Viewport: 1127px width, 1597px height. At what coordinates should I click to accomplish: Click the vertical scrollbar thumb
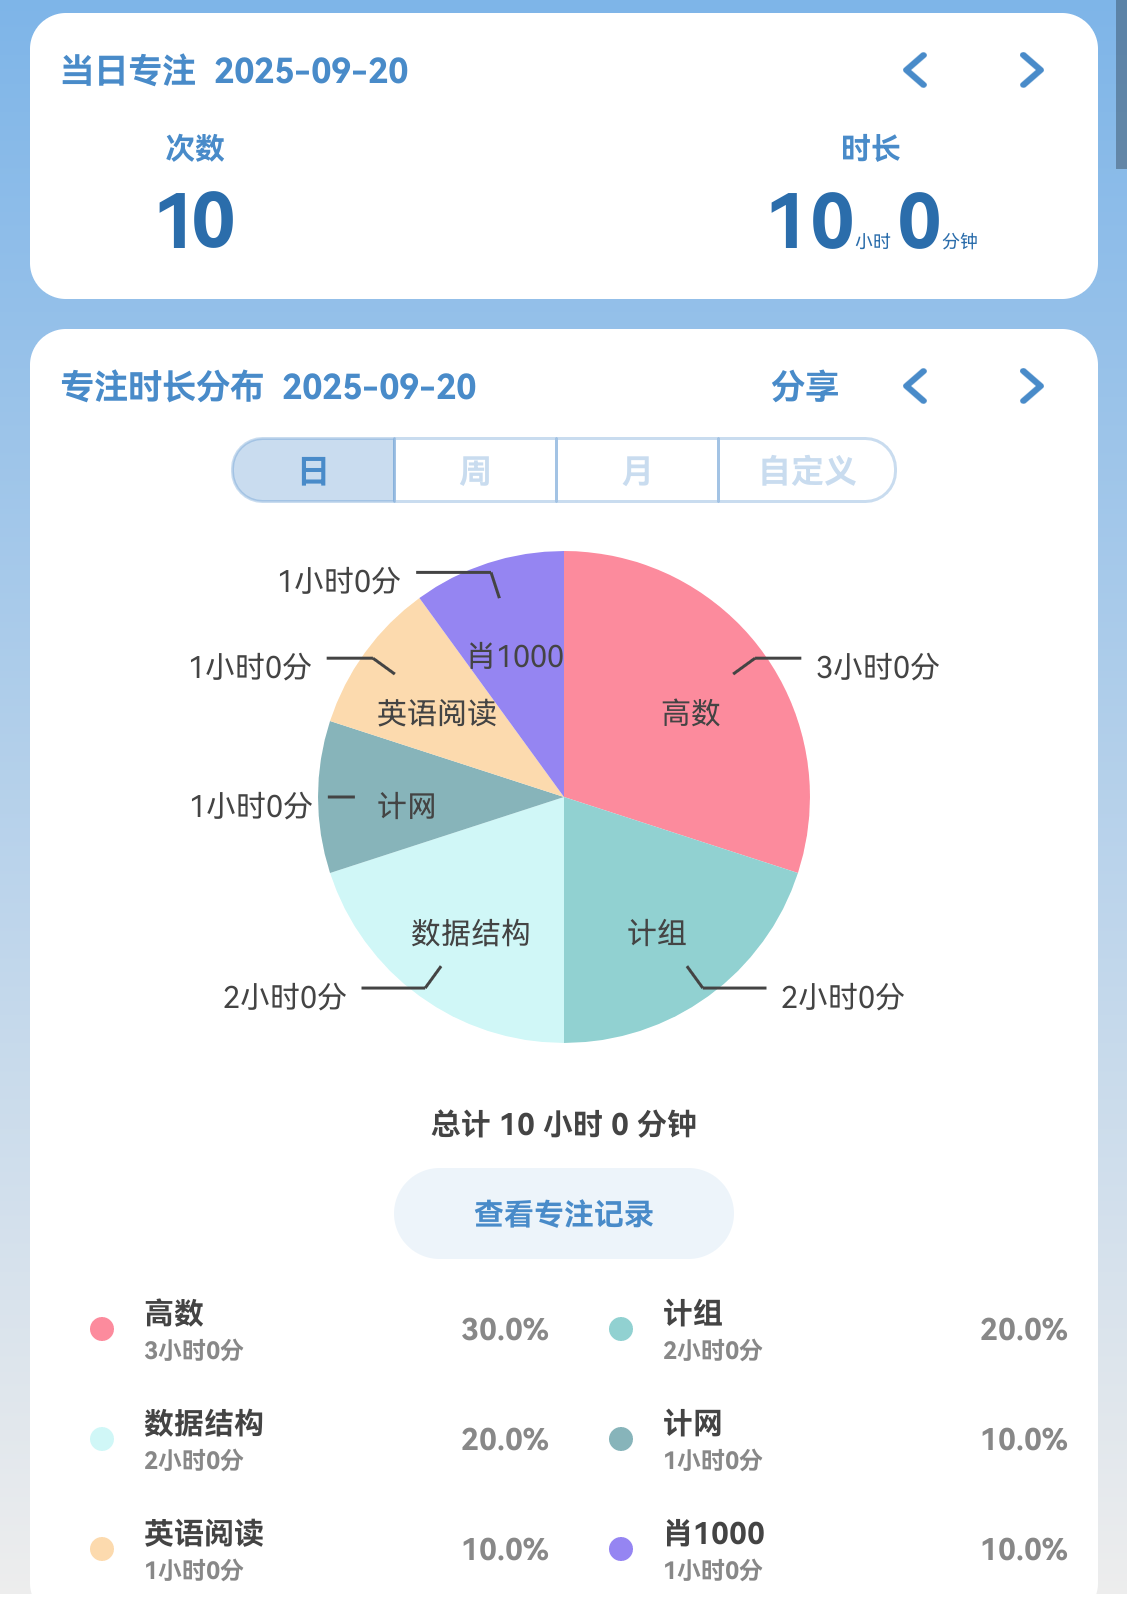(1121, 85)
